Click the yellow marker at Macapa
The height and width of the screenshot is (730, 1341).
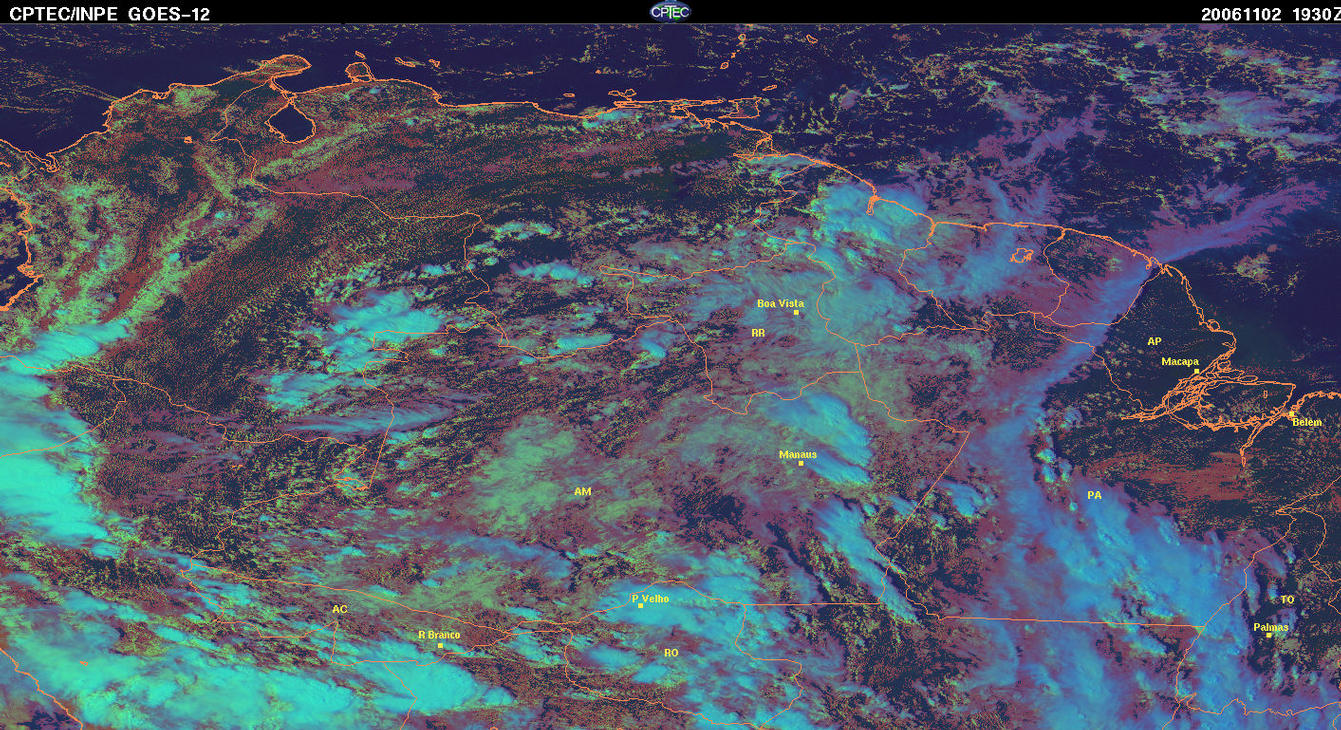[x=1196, y=371]
